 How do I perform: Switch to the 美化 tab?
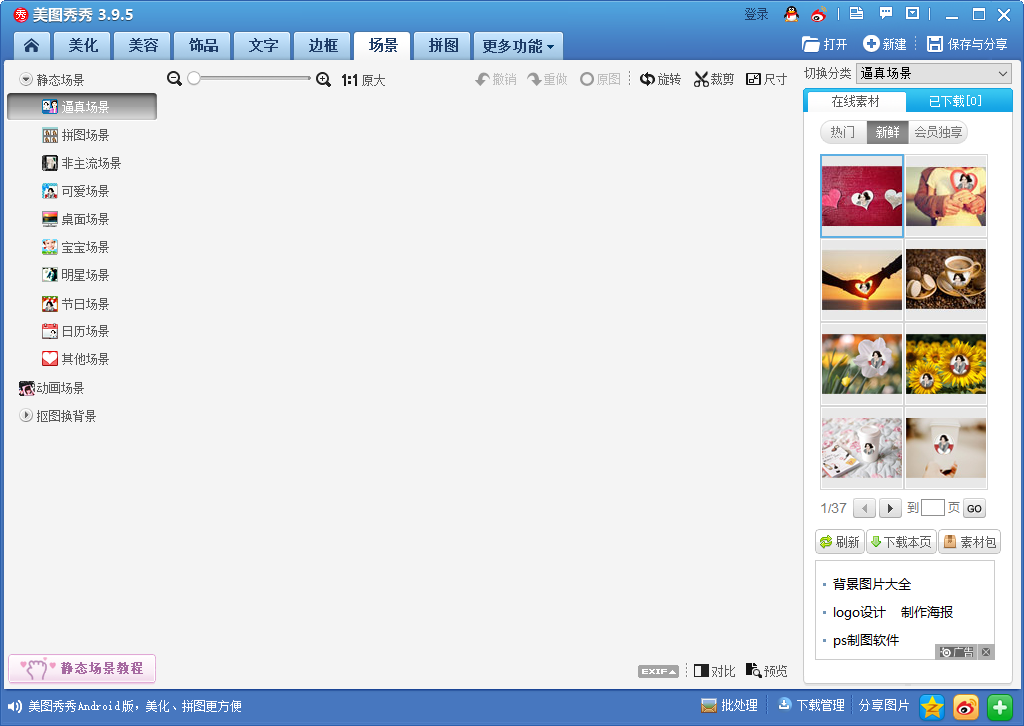[83, 46]
